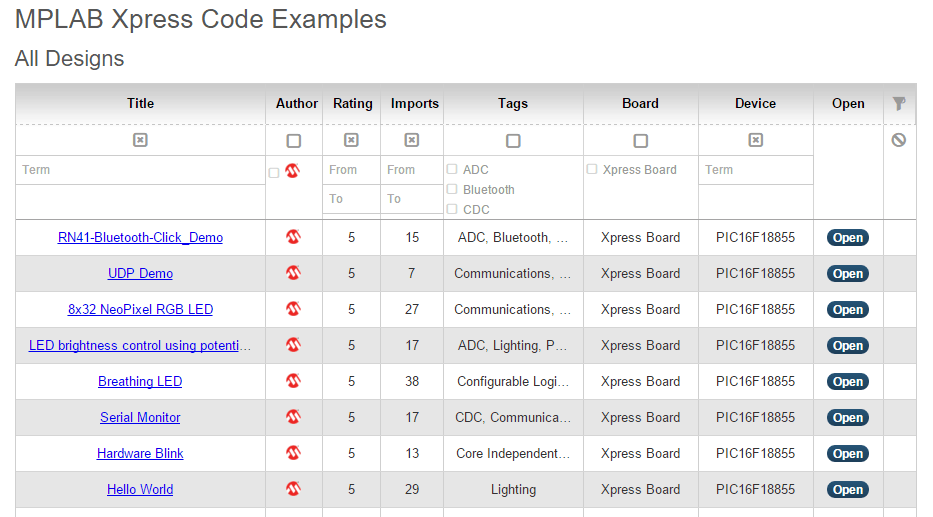This screenshot has height=517, width=933.
Task: Focus the Device Term filter field
Action: tap(755, 170)
